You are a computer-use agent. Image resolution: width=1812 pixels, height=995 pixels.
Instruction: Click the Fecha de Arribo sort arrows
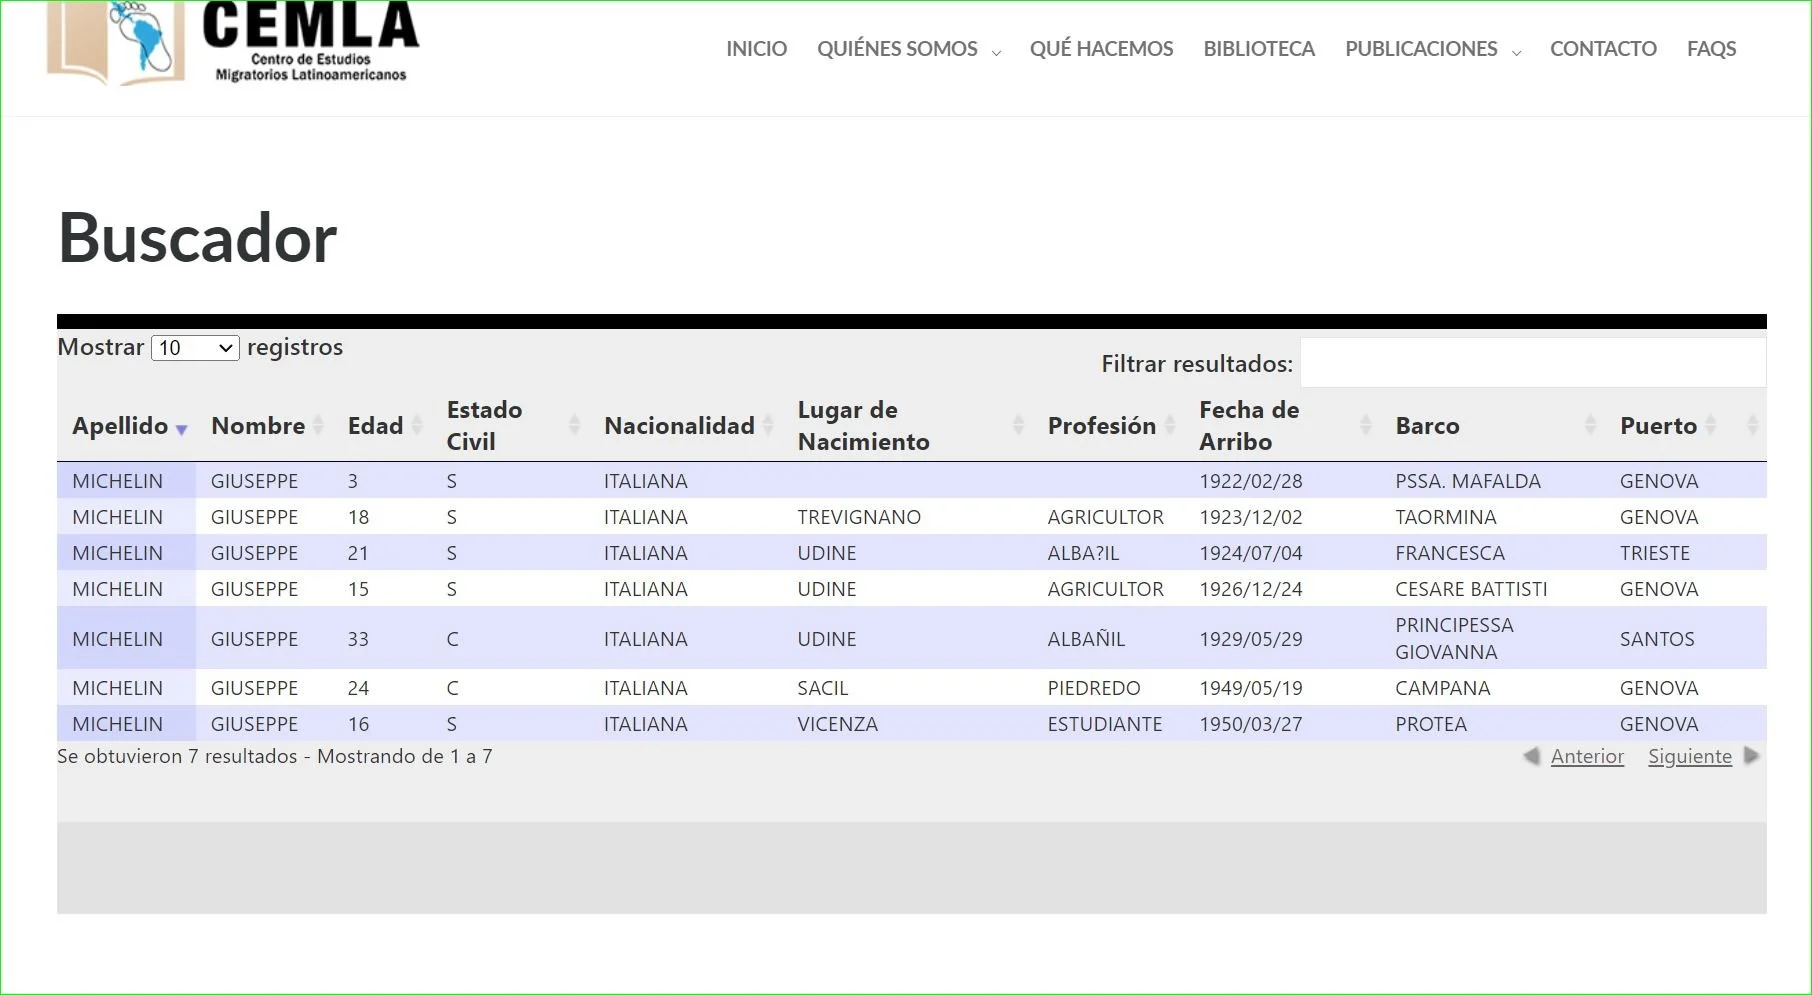pyautogui.click(x=1365, y=426)
